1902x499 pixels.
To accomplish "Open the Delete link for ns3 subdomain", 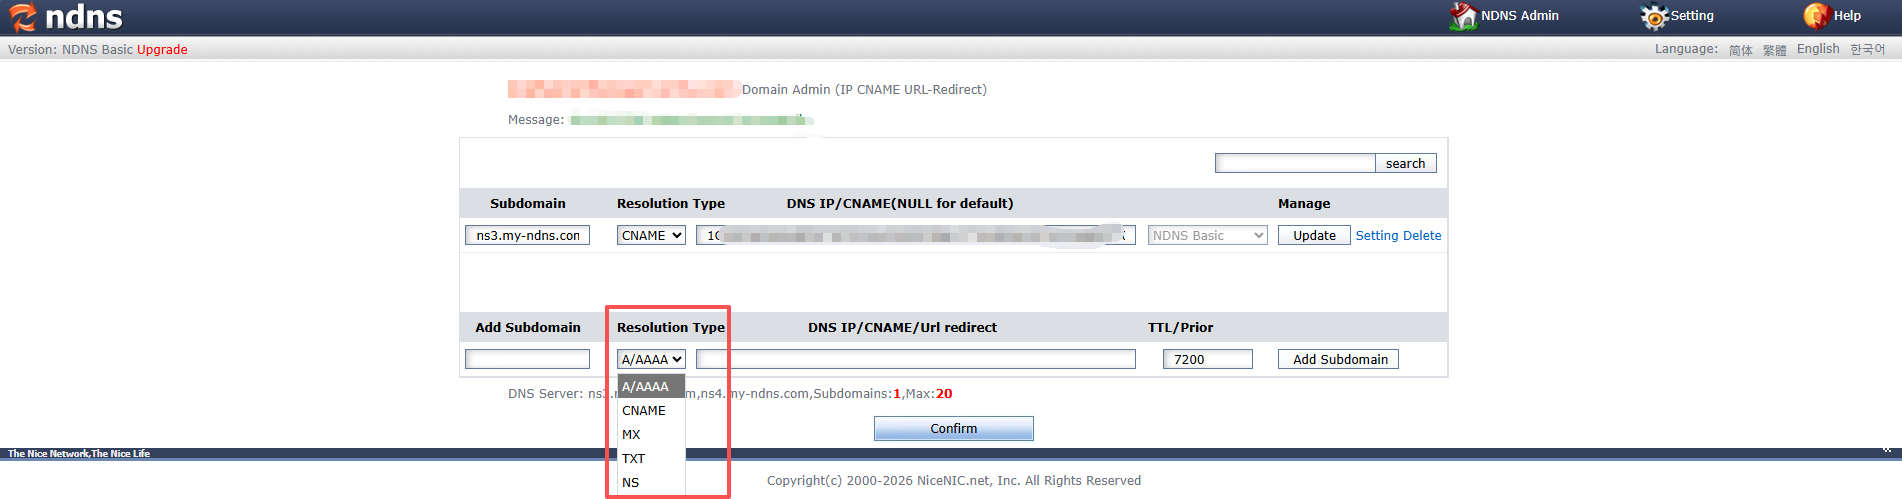I will point(1422,235).
